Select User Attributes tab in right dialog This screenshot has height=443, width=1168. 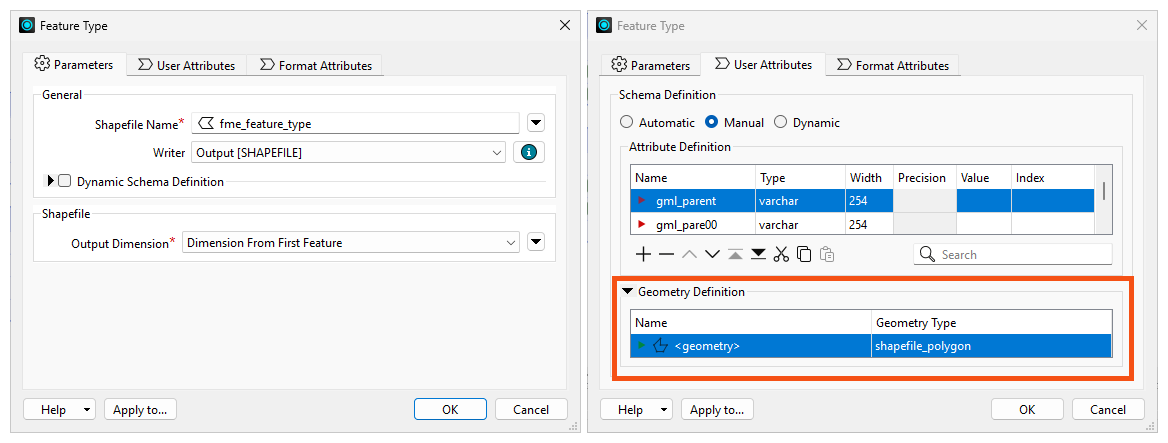pyautogui.click(x=763, y=64)
